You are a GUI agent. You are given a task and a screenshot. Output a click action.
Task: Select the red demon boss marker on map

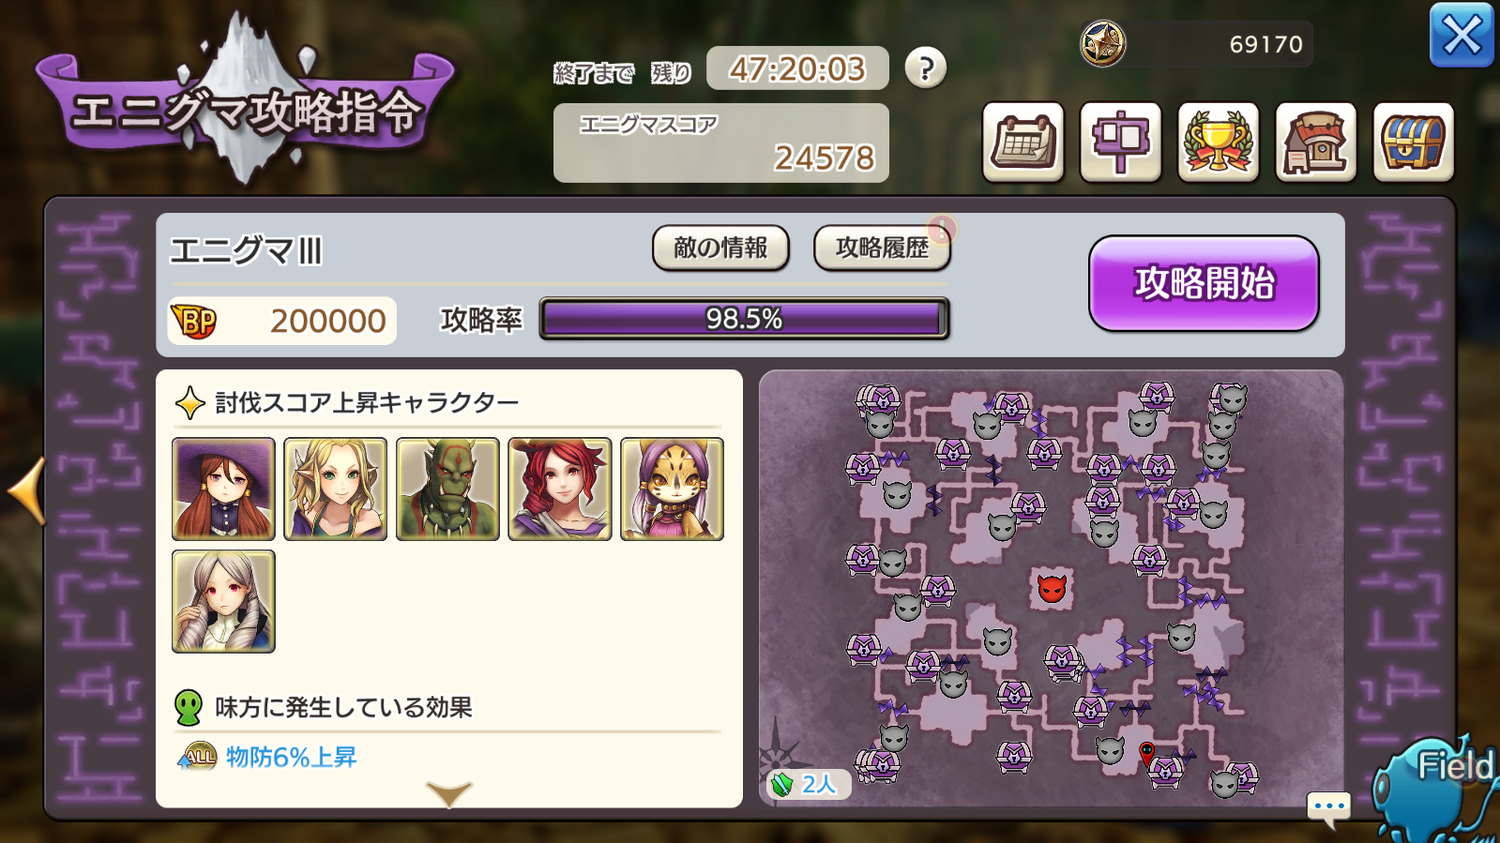pos(1051,588)
